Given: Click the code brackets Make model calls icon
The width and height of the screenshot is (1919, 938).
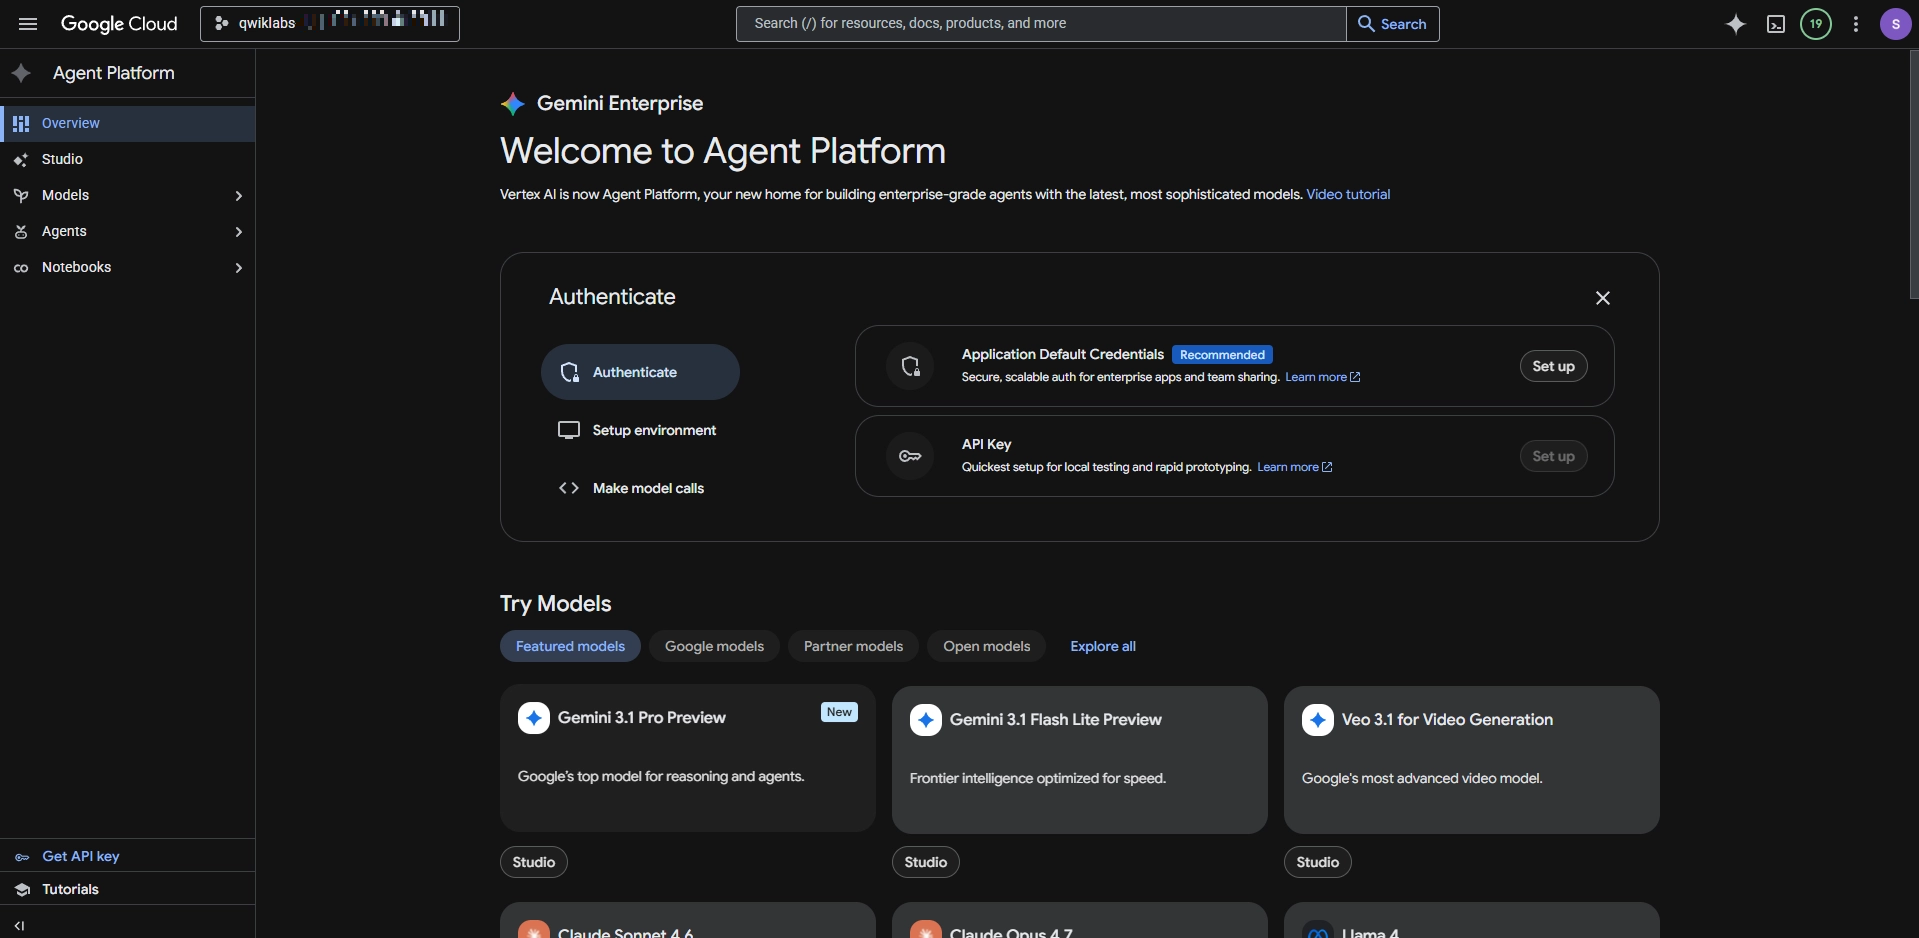Looking at the screenshot, I should pos(569,488).
